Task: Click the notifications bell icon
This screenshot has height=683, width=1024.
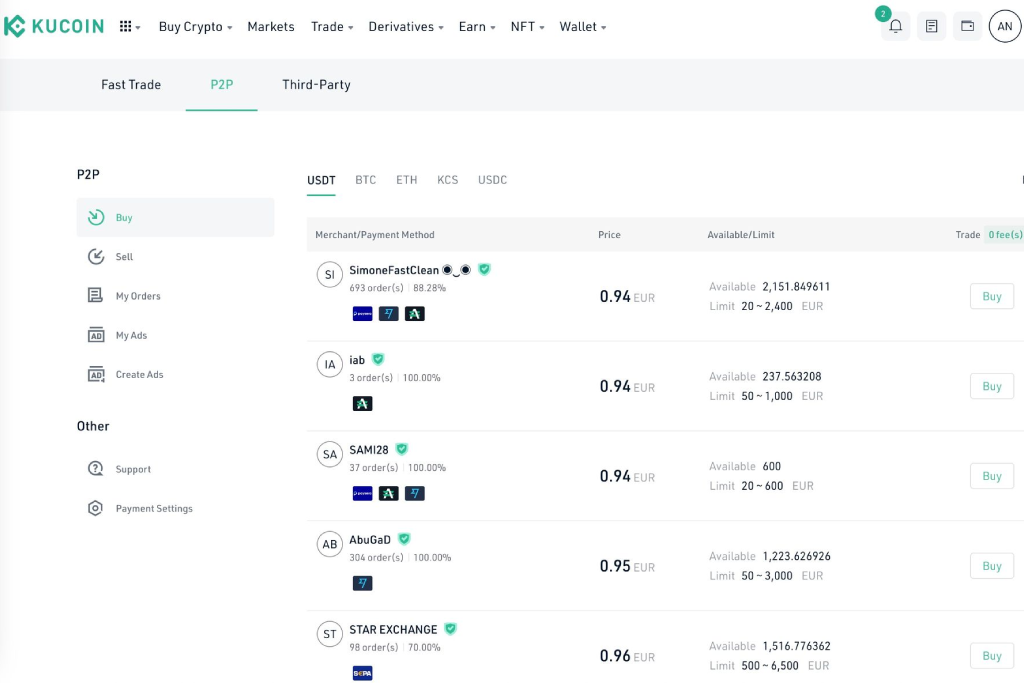Action: point(895,27)
